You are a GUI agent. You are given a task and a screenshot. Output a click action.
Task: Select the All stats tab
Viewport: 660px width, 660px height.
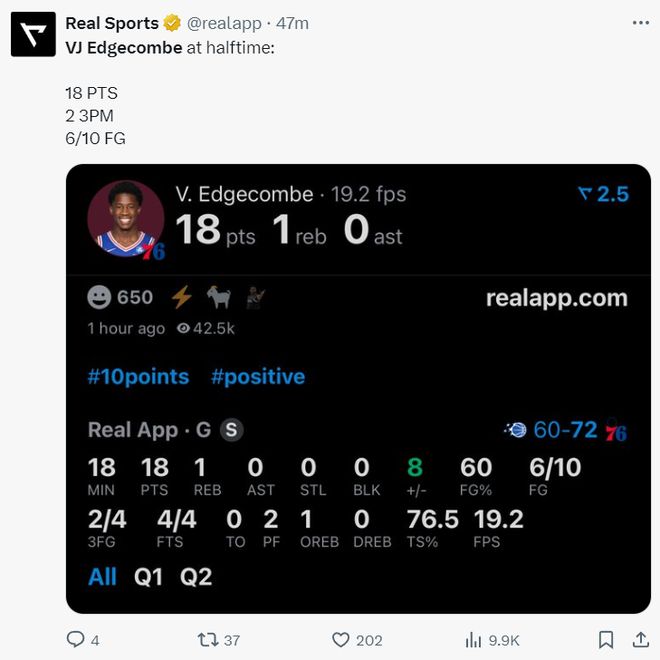[102, 577]
